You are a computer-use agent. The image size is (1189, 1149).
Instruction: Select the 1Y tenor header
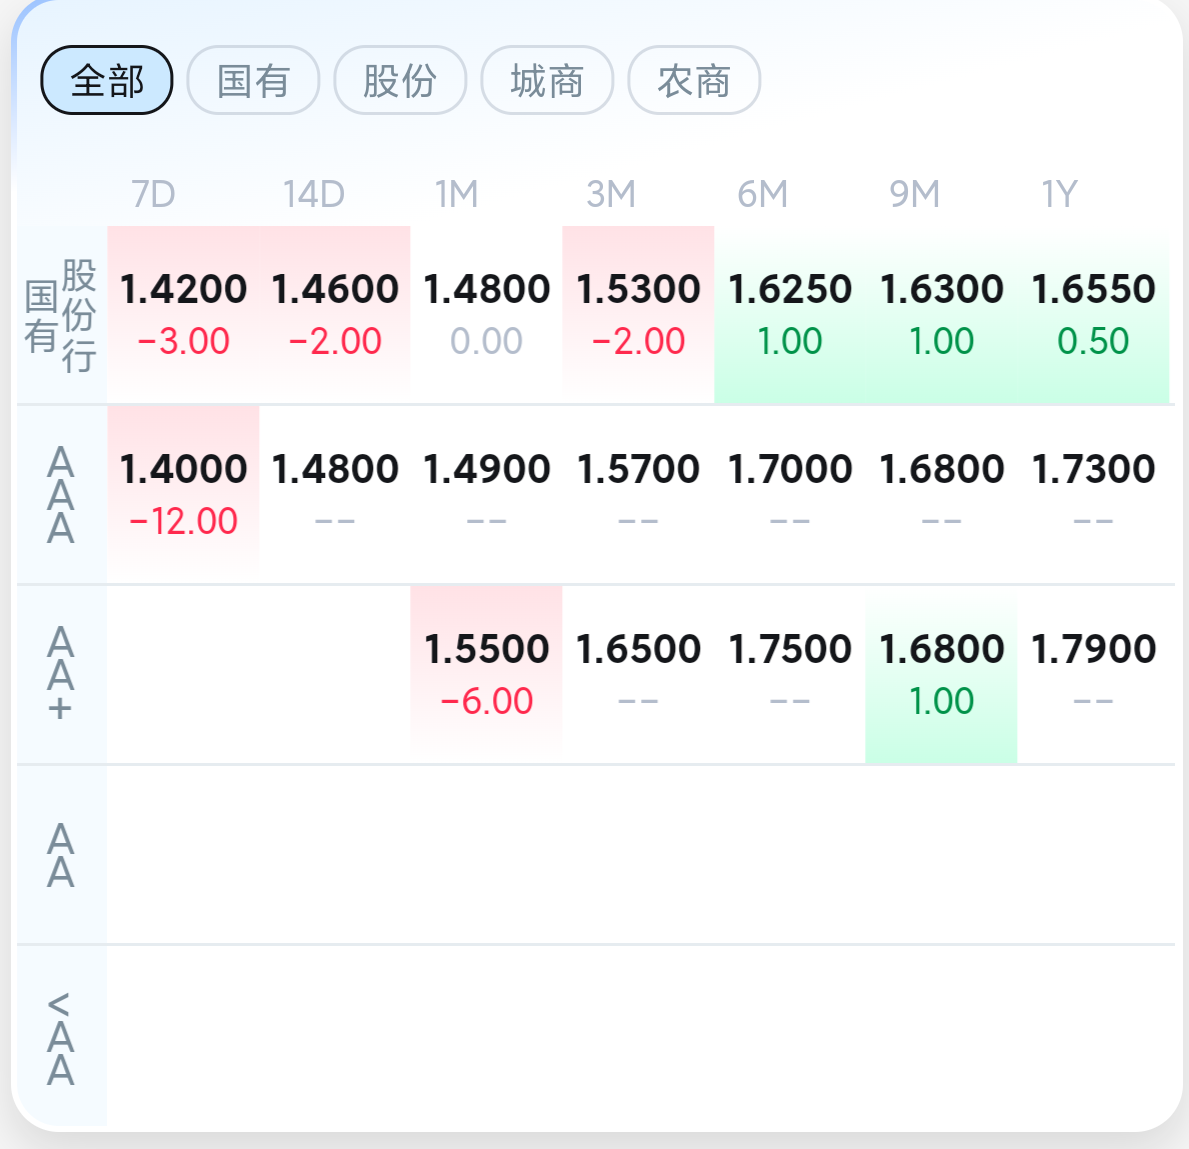[x=1059, y=194]
